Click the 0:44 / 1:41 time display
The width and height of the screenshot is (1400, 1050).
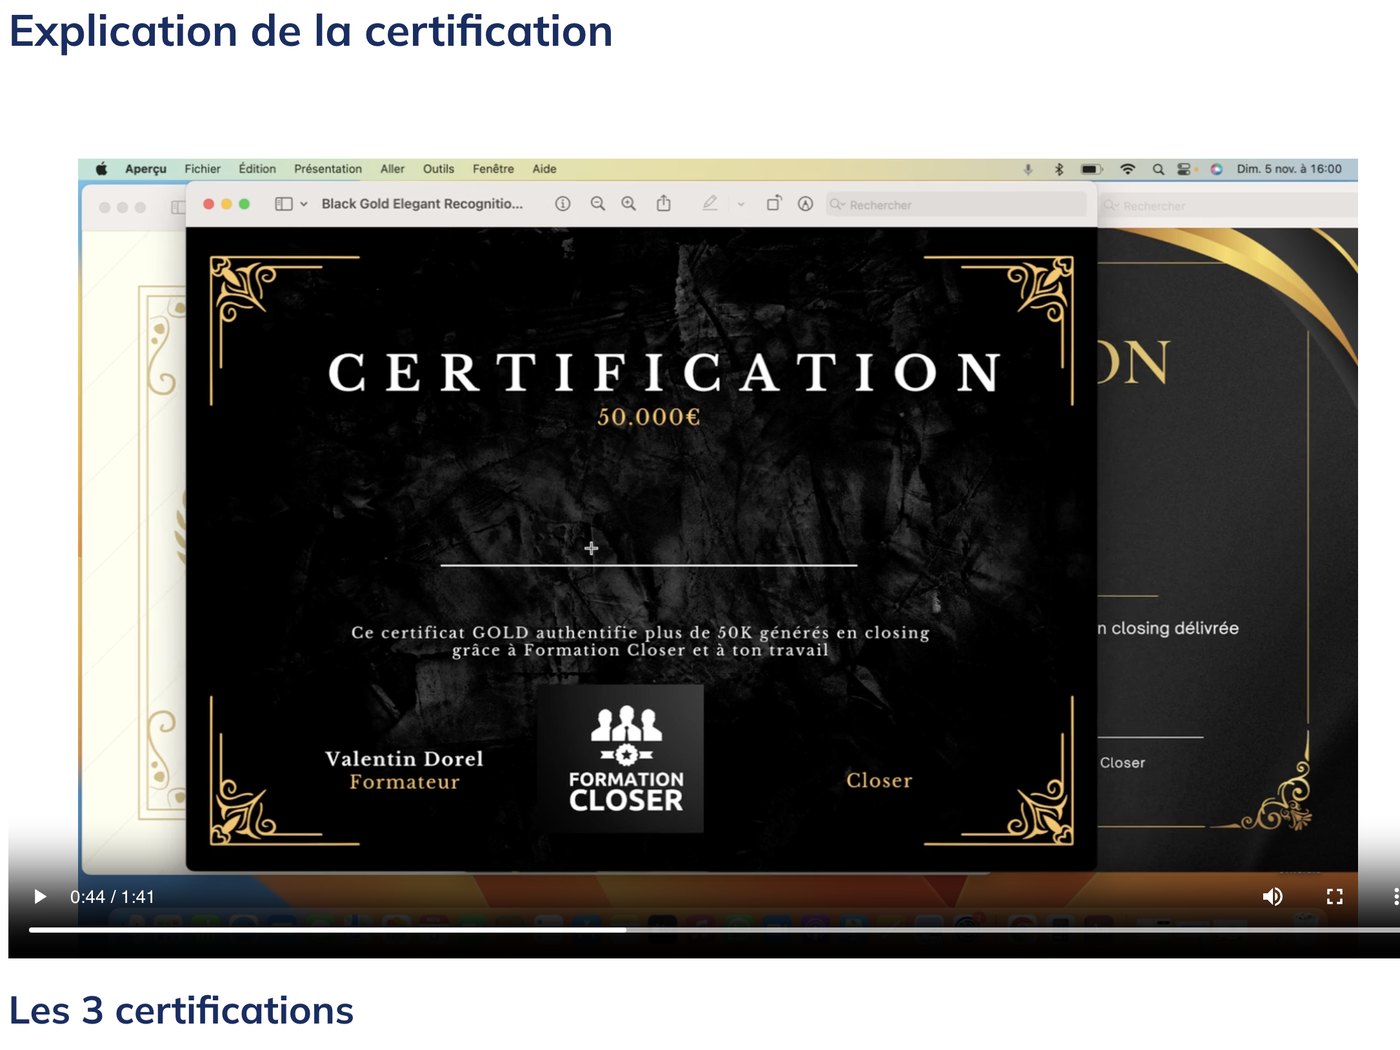tap(112, 897)
